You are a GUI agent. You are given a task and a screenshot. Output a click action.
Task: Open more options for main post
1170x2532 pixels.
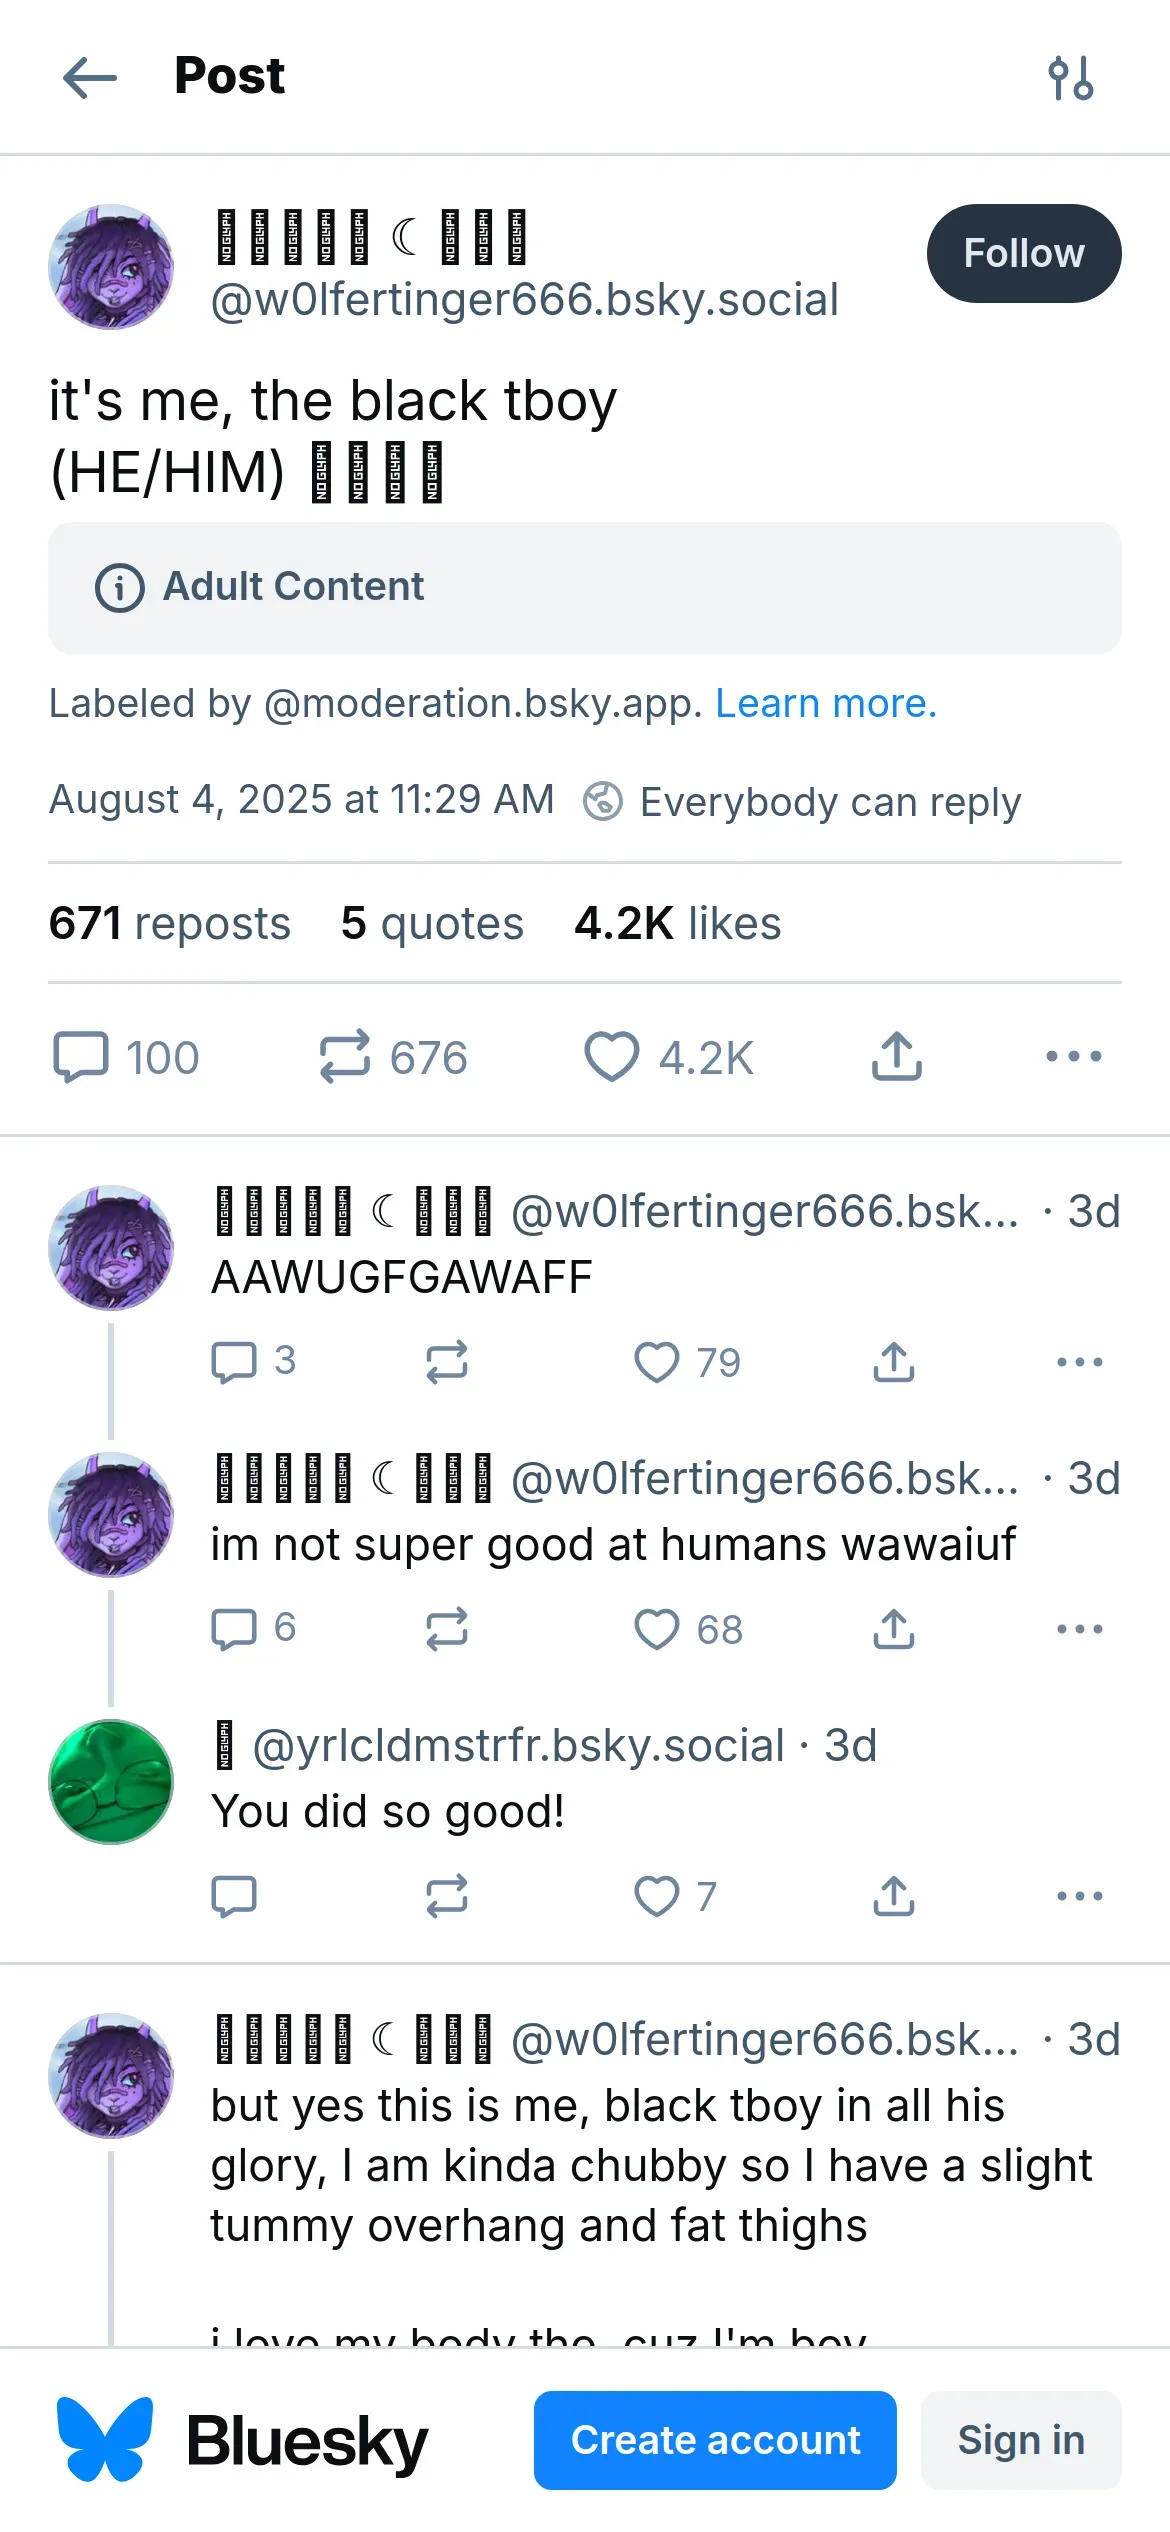pyautogui.click(x=1073, y=1057)
